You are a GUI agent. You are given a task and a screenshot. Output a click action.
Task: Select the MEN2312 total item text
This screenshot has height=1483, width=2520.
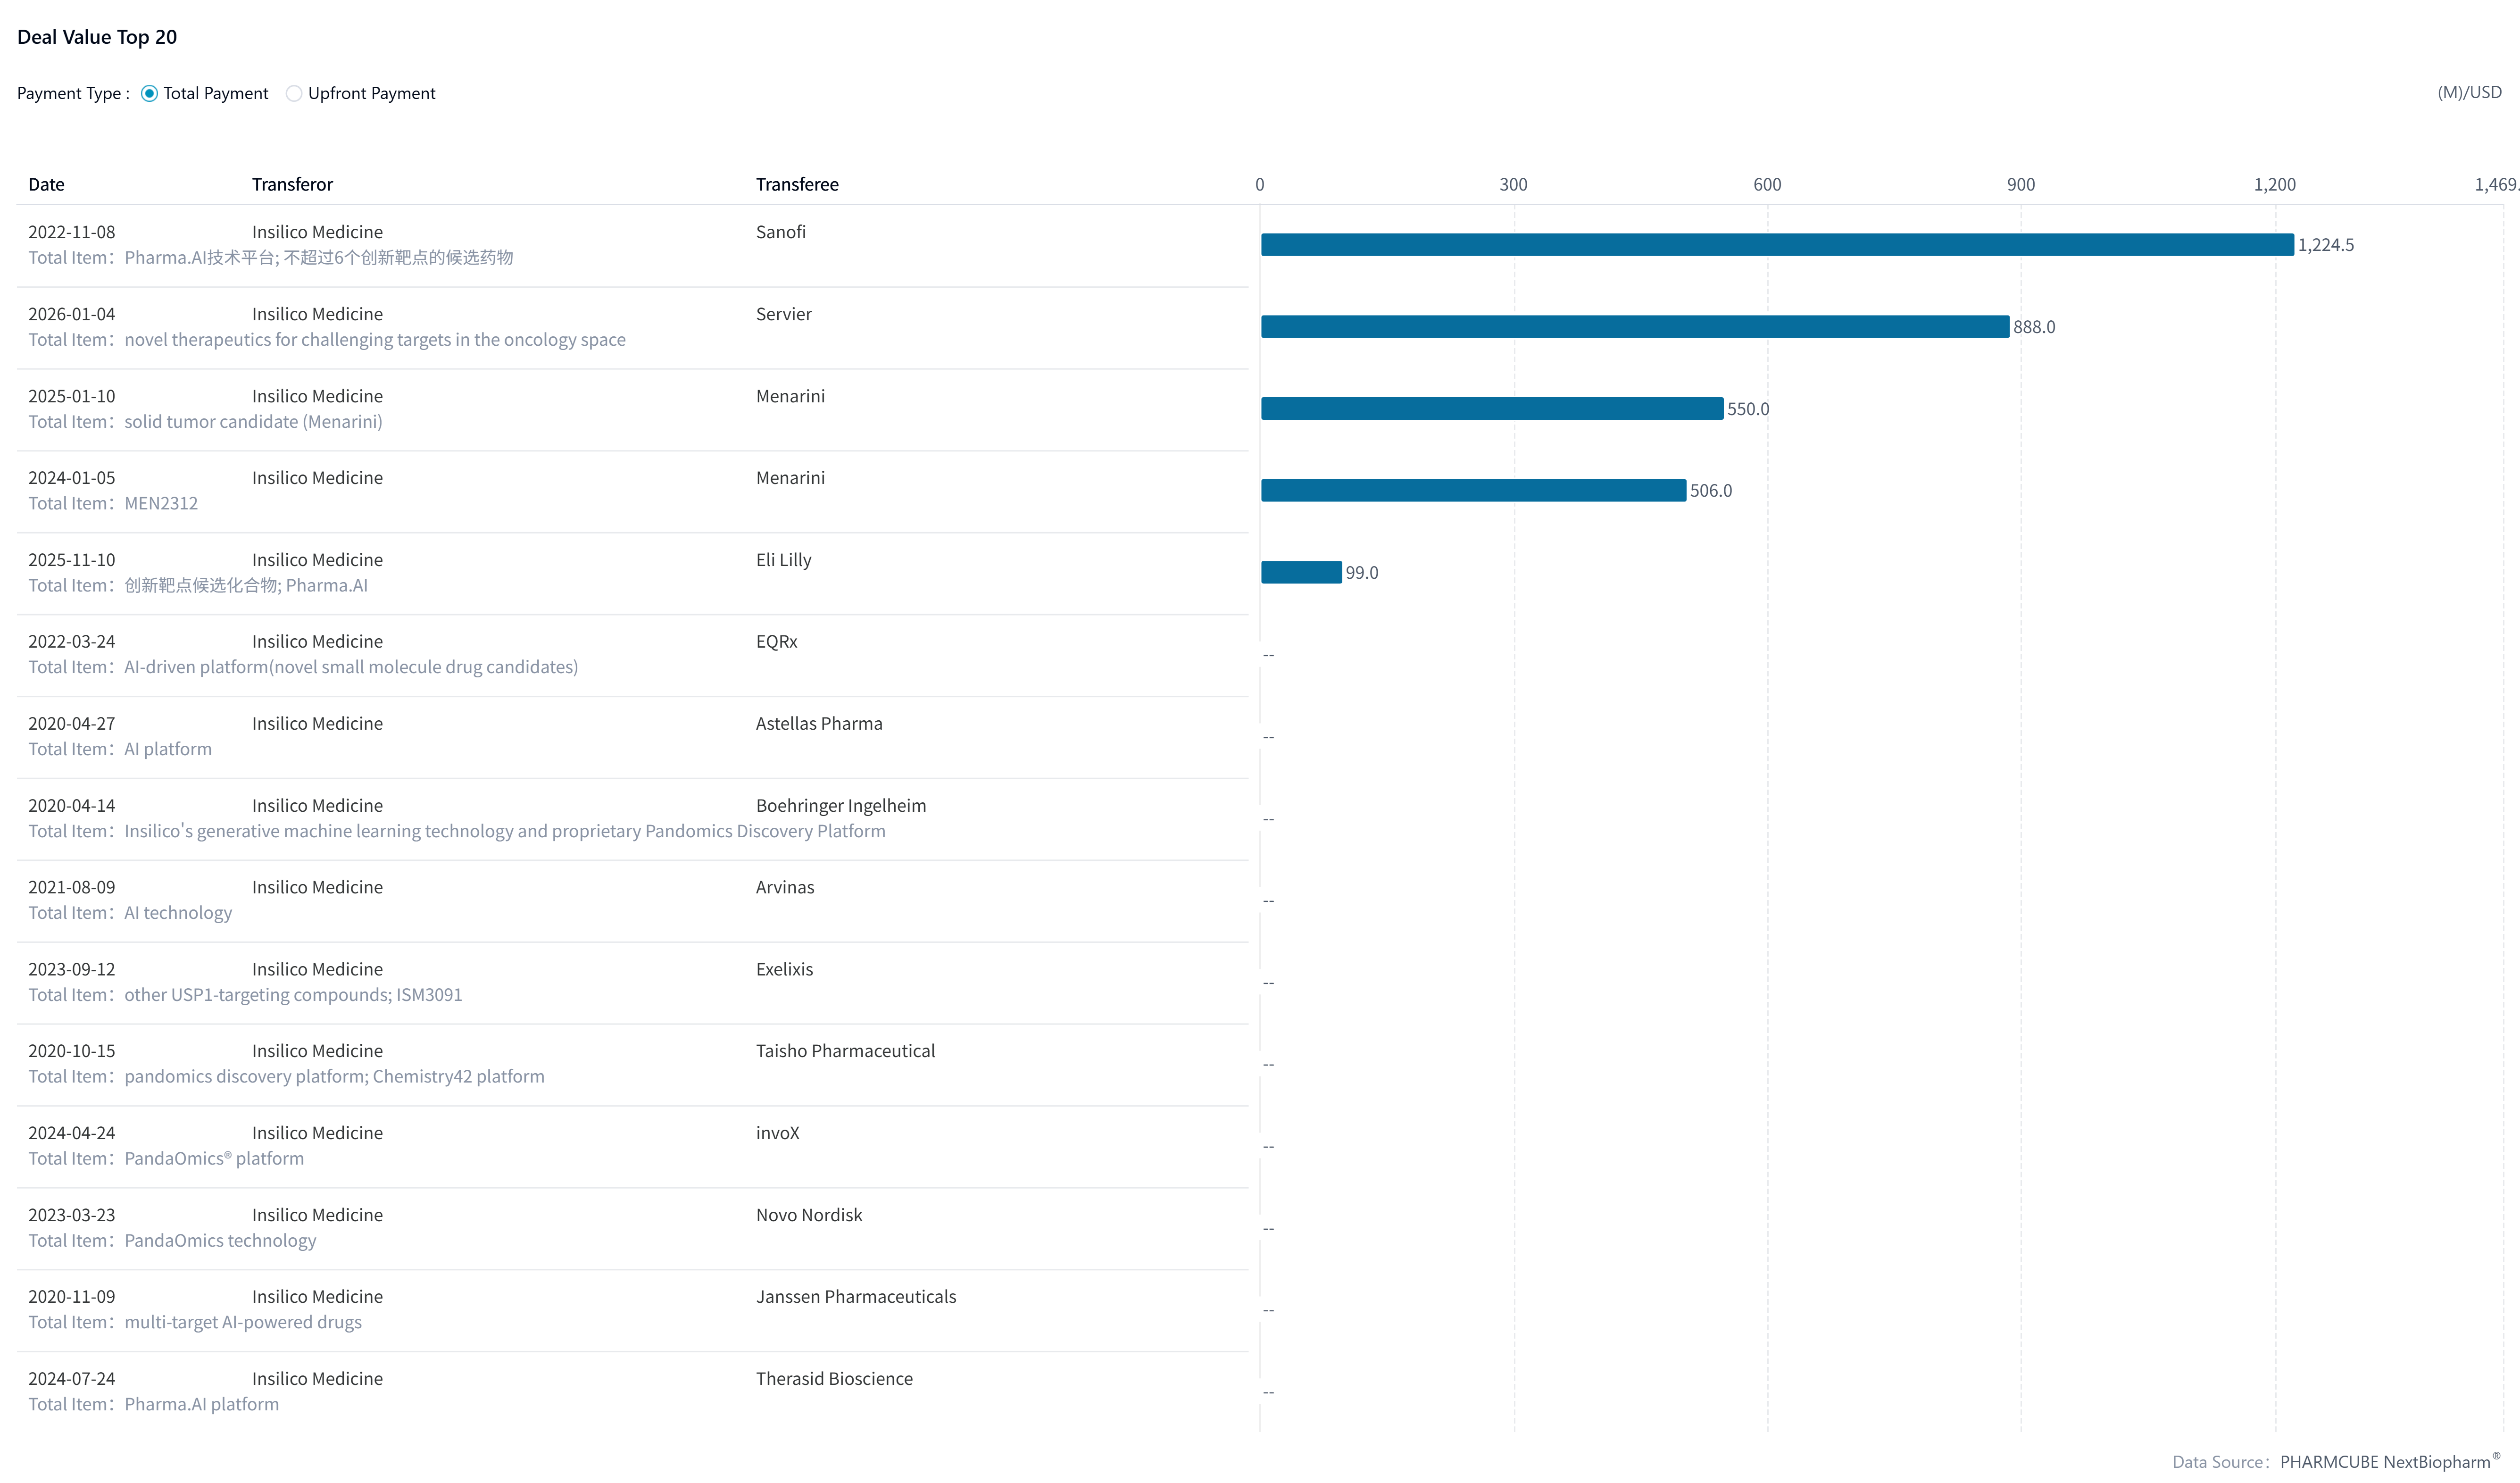pos(160,504)
